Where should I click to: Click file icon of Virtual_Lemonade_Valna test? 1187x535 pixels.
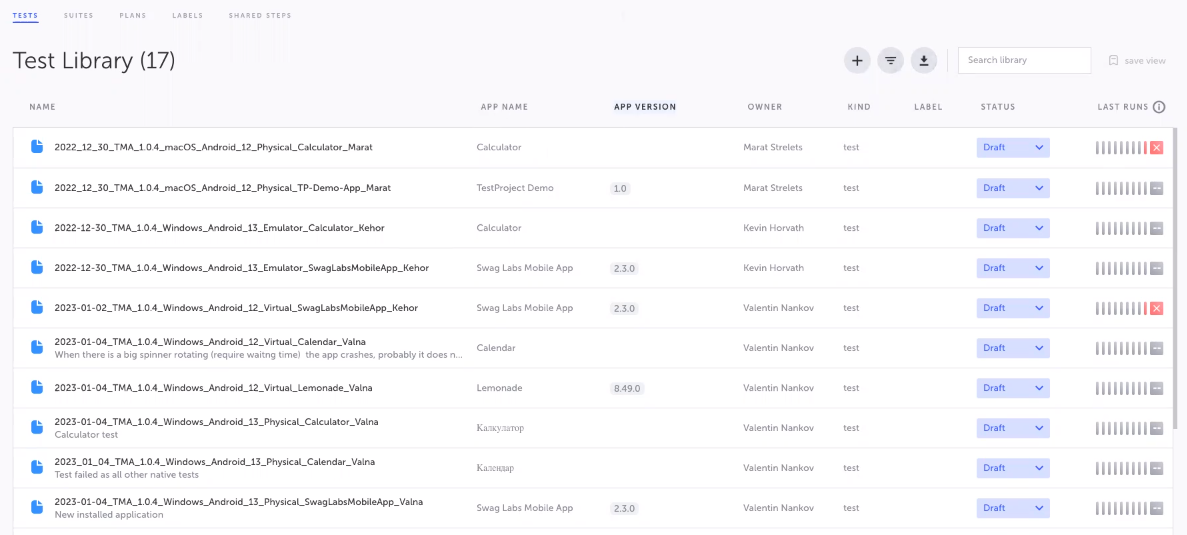coord(37,387)
